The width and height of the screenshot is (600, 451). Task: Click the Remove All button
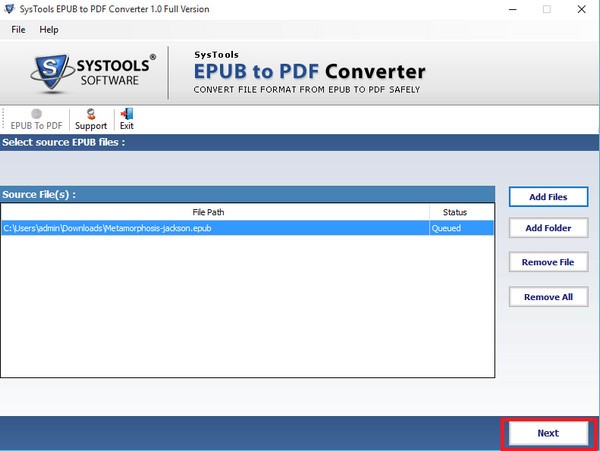tap(548, 297)
